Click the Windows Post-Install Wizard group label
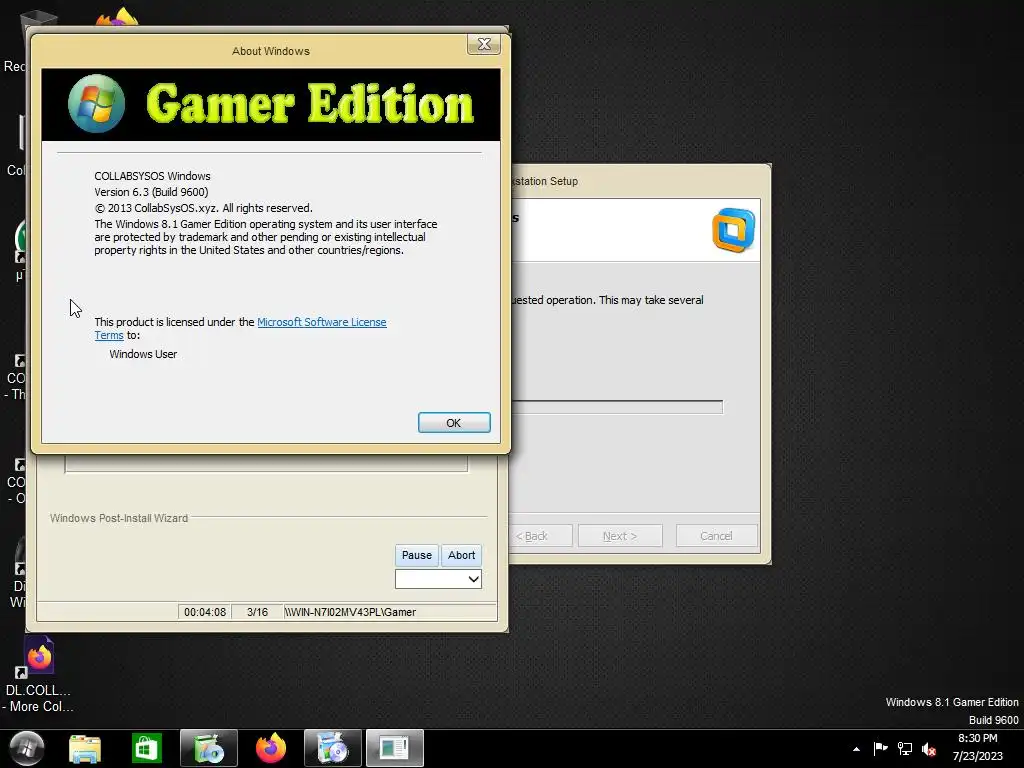This screenshot has width=1024, height=768. pyautogui.click(x=119, y=518)
